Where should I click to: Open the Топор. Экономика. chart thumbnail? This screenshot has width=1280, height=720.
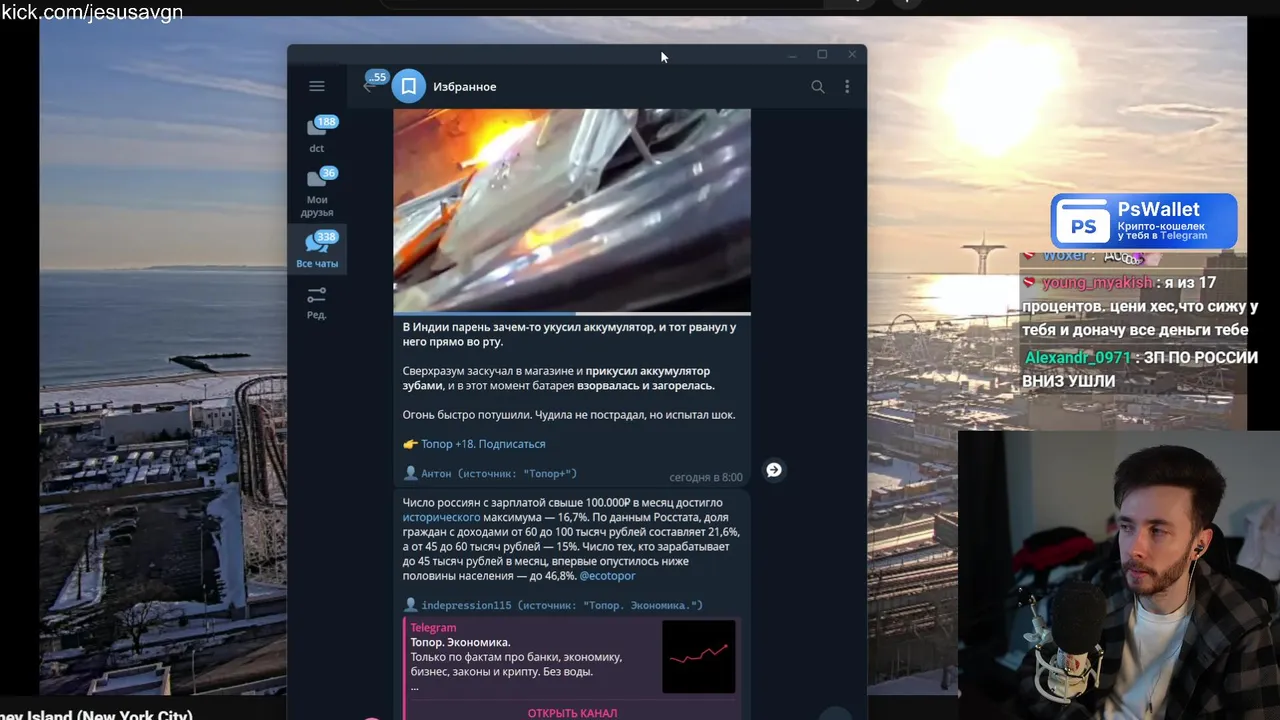[x=699, y=657]
